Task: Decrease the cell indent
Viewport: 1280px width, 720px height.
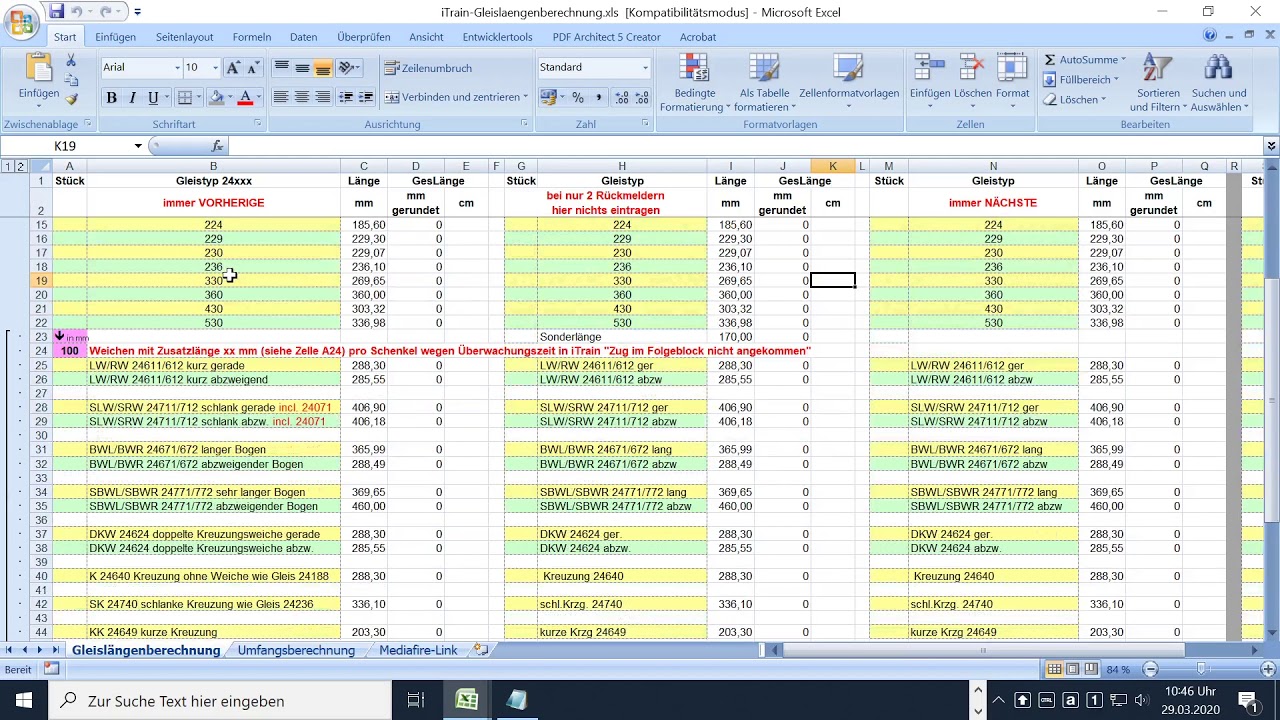Action: [x=346, y=97]
